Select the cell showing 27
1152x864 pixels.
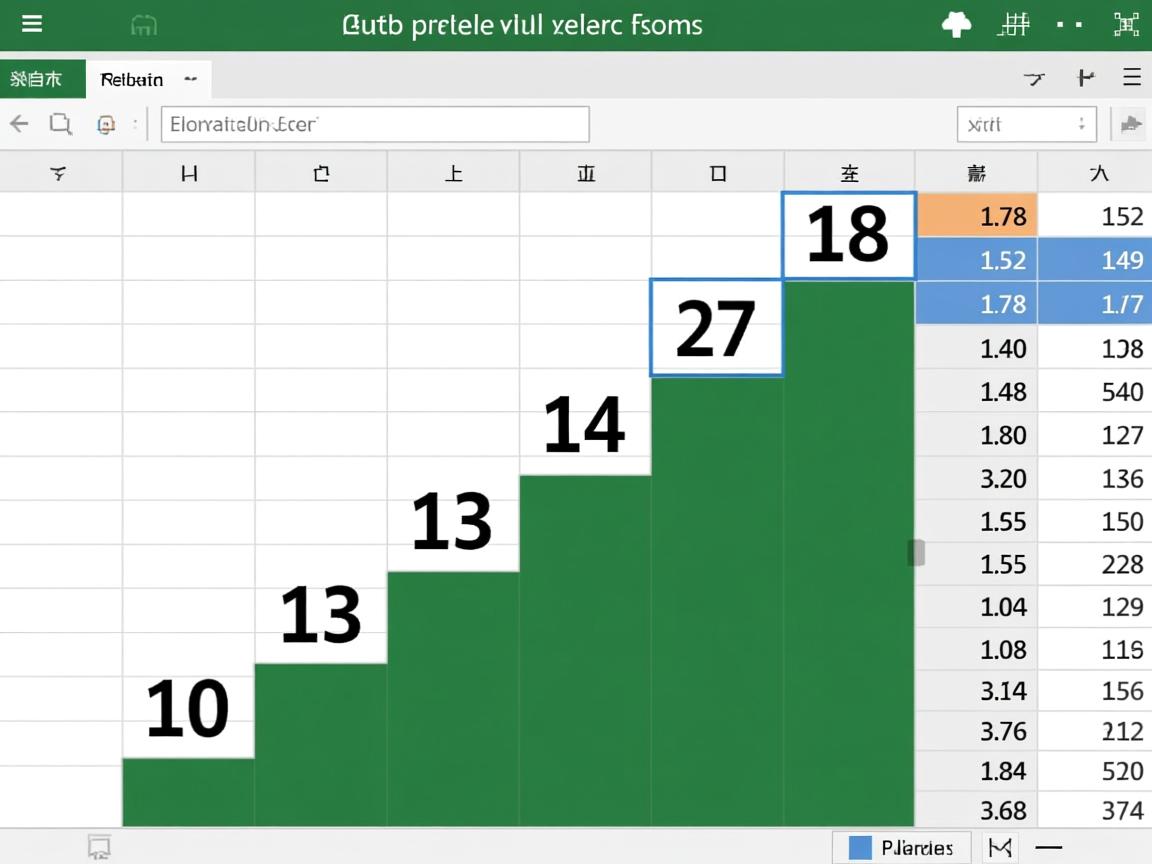click(x=716, y=328)
